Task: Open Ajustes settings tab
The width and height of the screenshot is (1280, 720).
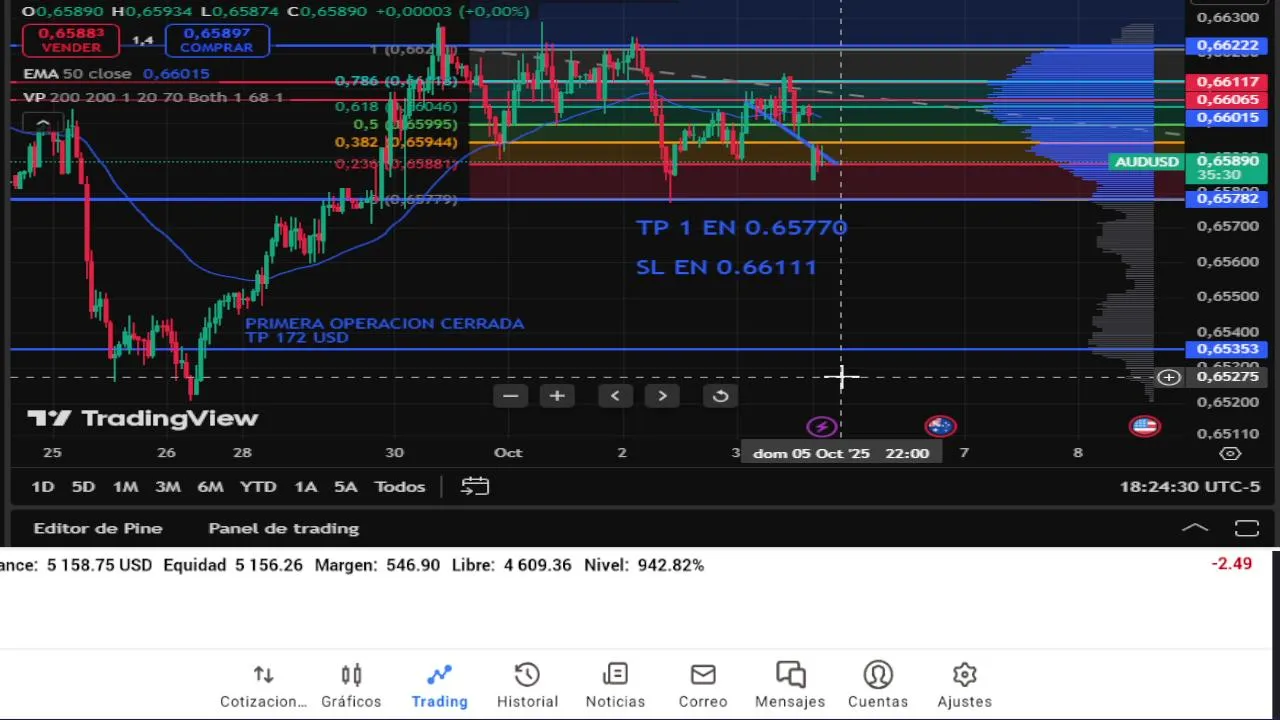Action: 964,686
